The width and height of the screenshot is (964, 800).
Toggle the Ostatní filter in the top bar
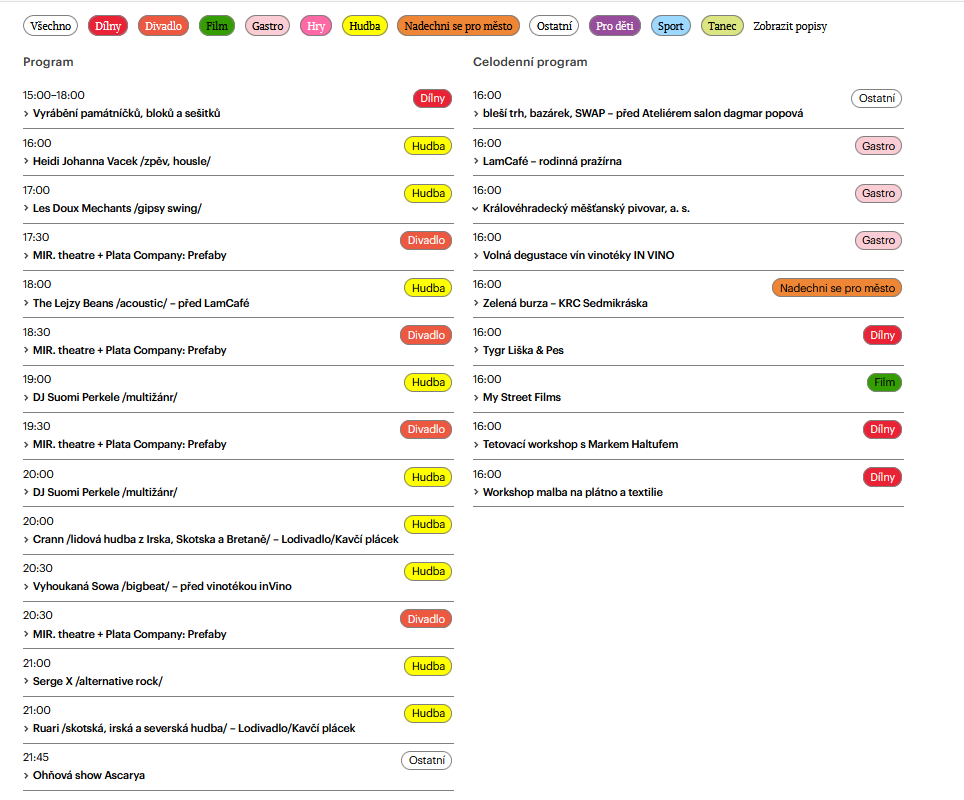coord(554,26)
